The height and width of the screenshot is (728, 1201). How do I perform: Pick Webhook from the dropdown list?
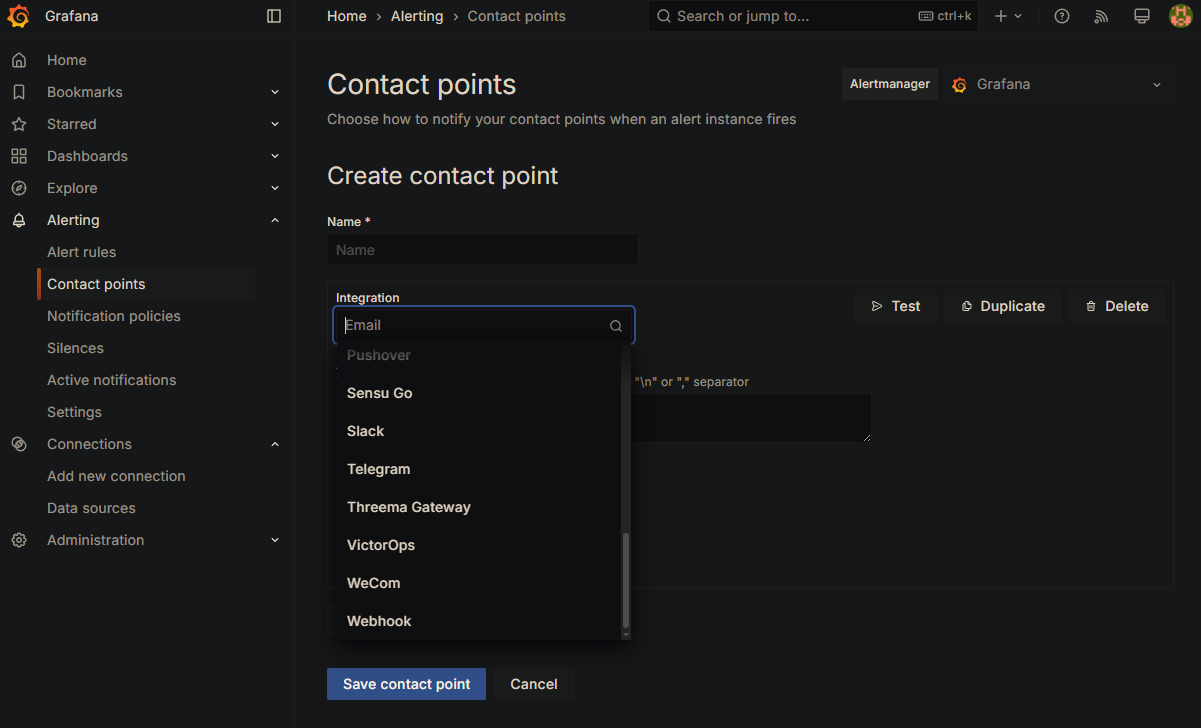point(476,621)
